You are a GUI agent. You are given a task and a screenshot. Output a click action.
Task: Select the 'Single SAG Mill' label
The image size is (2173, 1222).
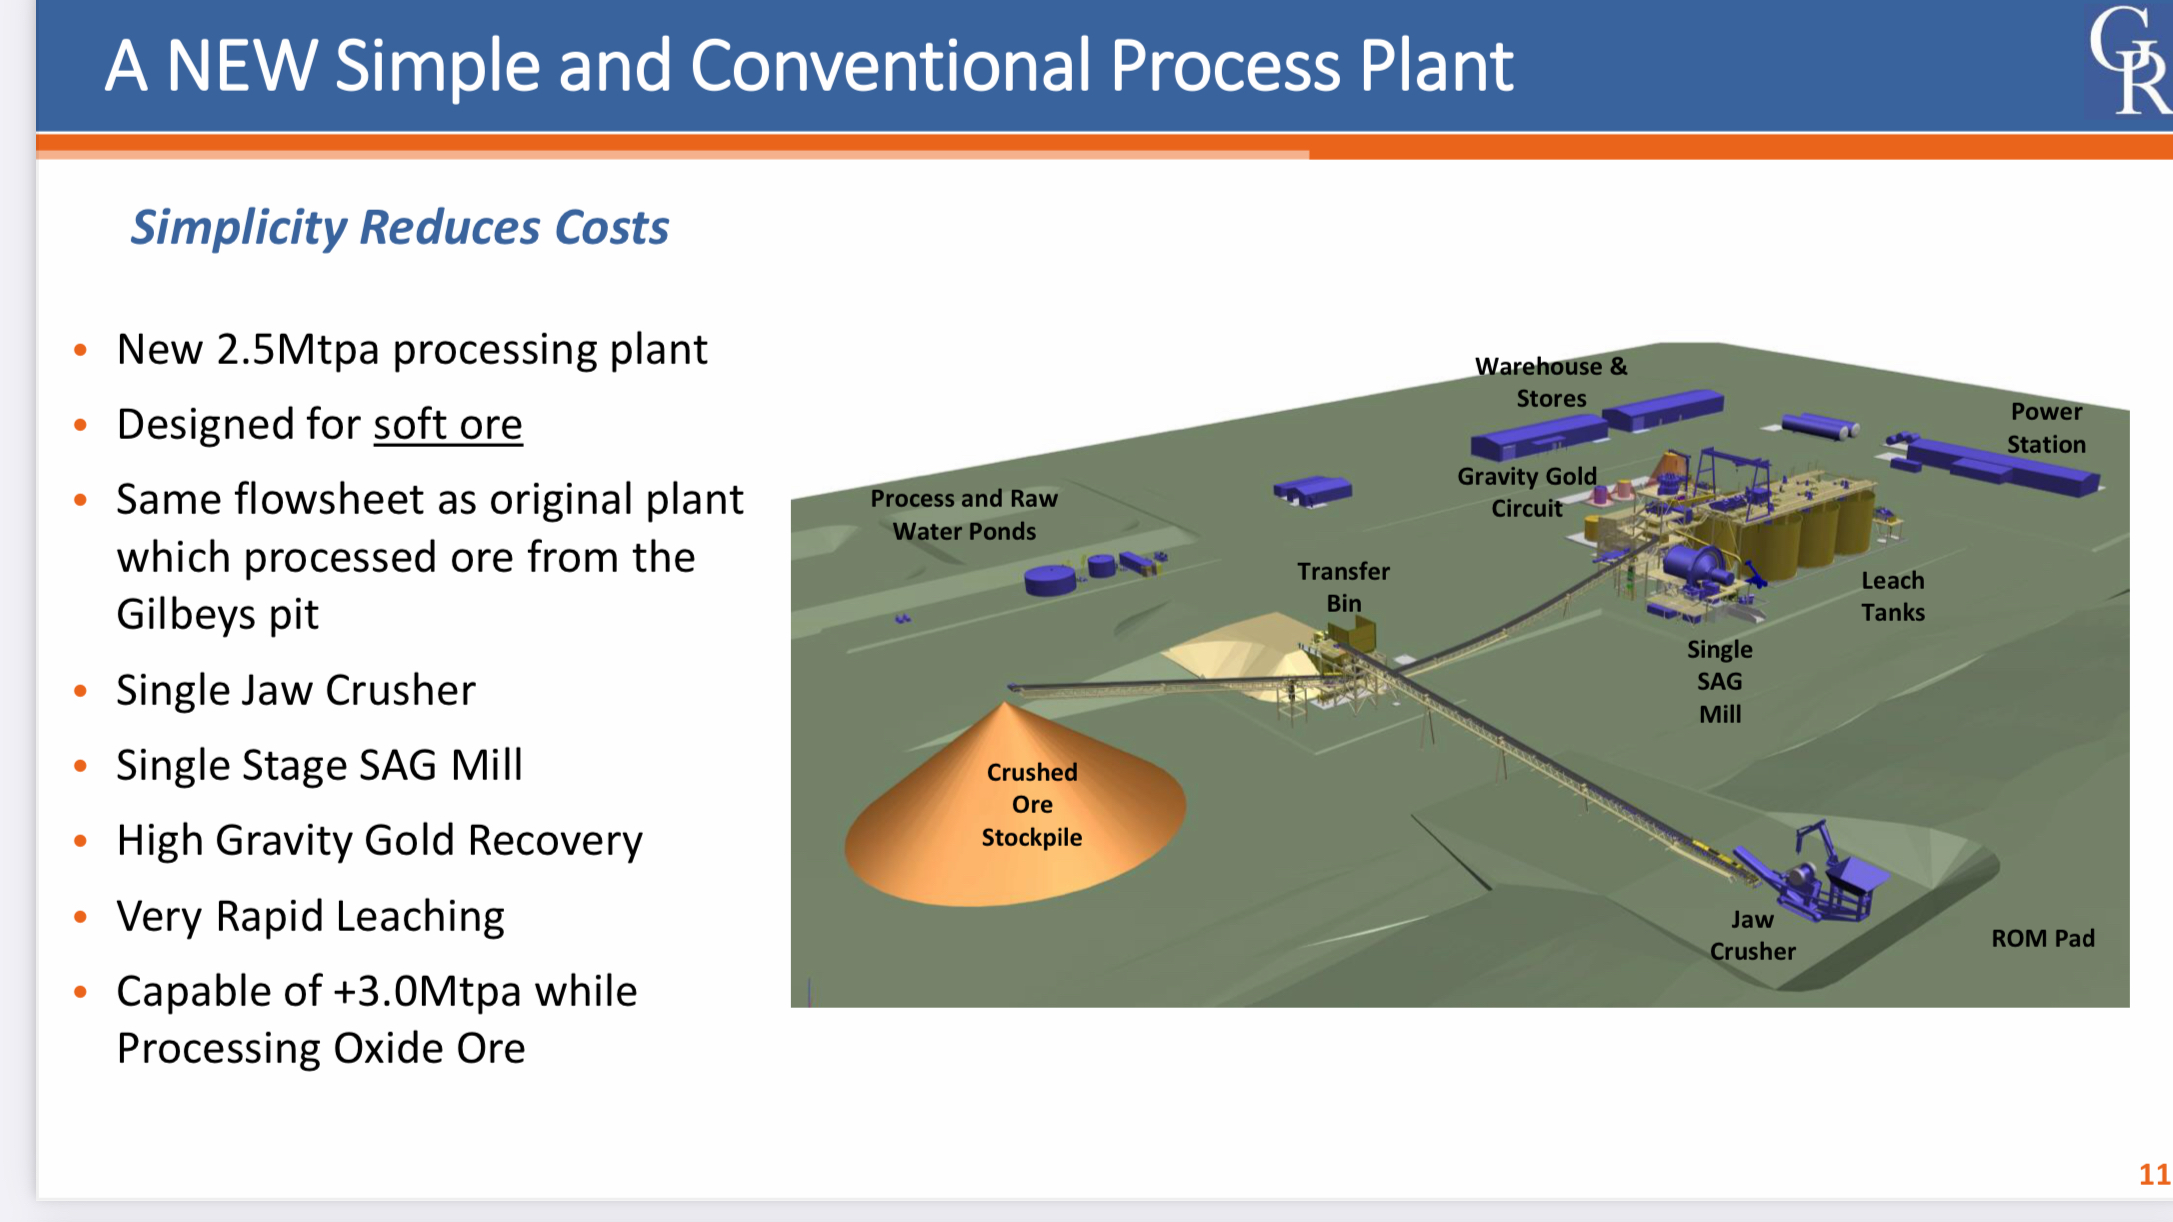(x=1720, y=682)
